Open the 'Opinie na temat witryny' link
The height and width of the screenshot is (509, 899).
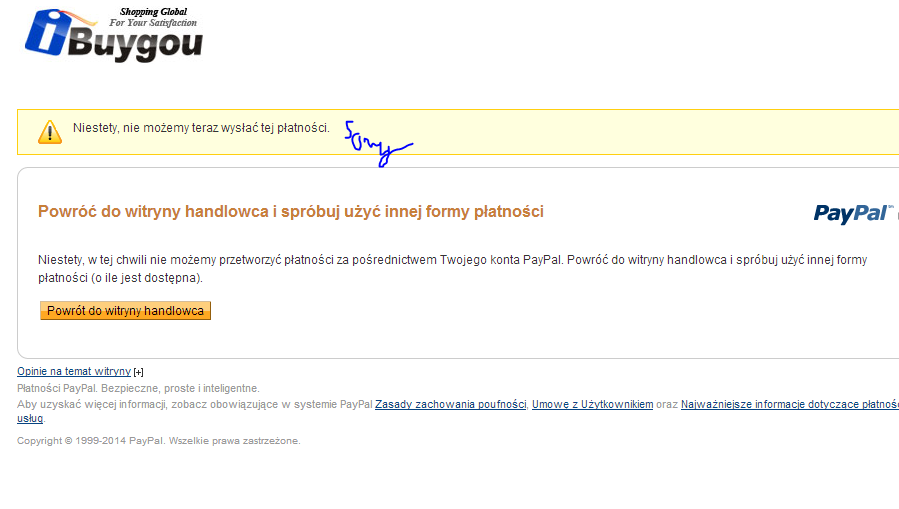[74, 371]
